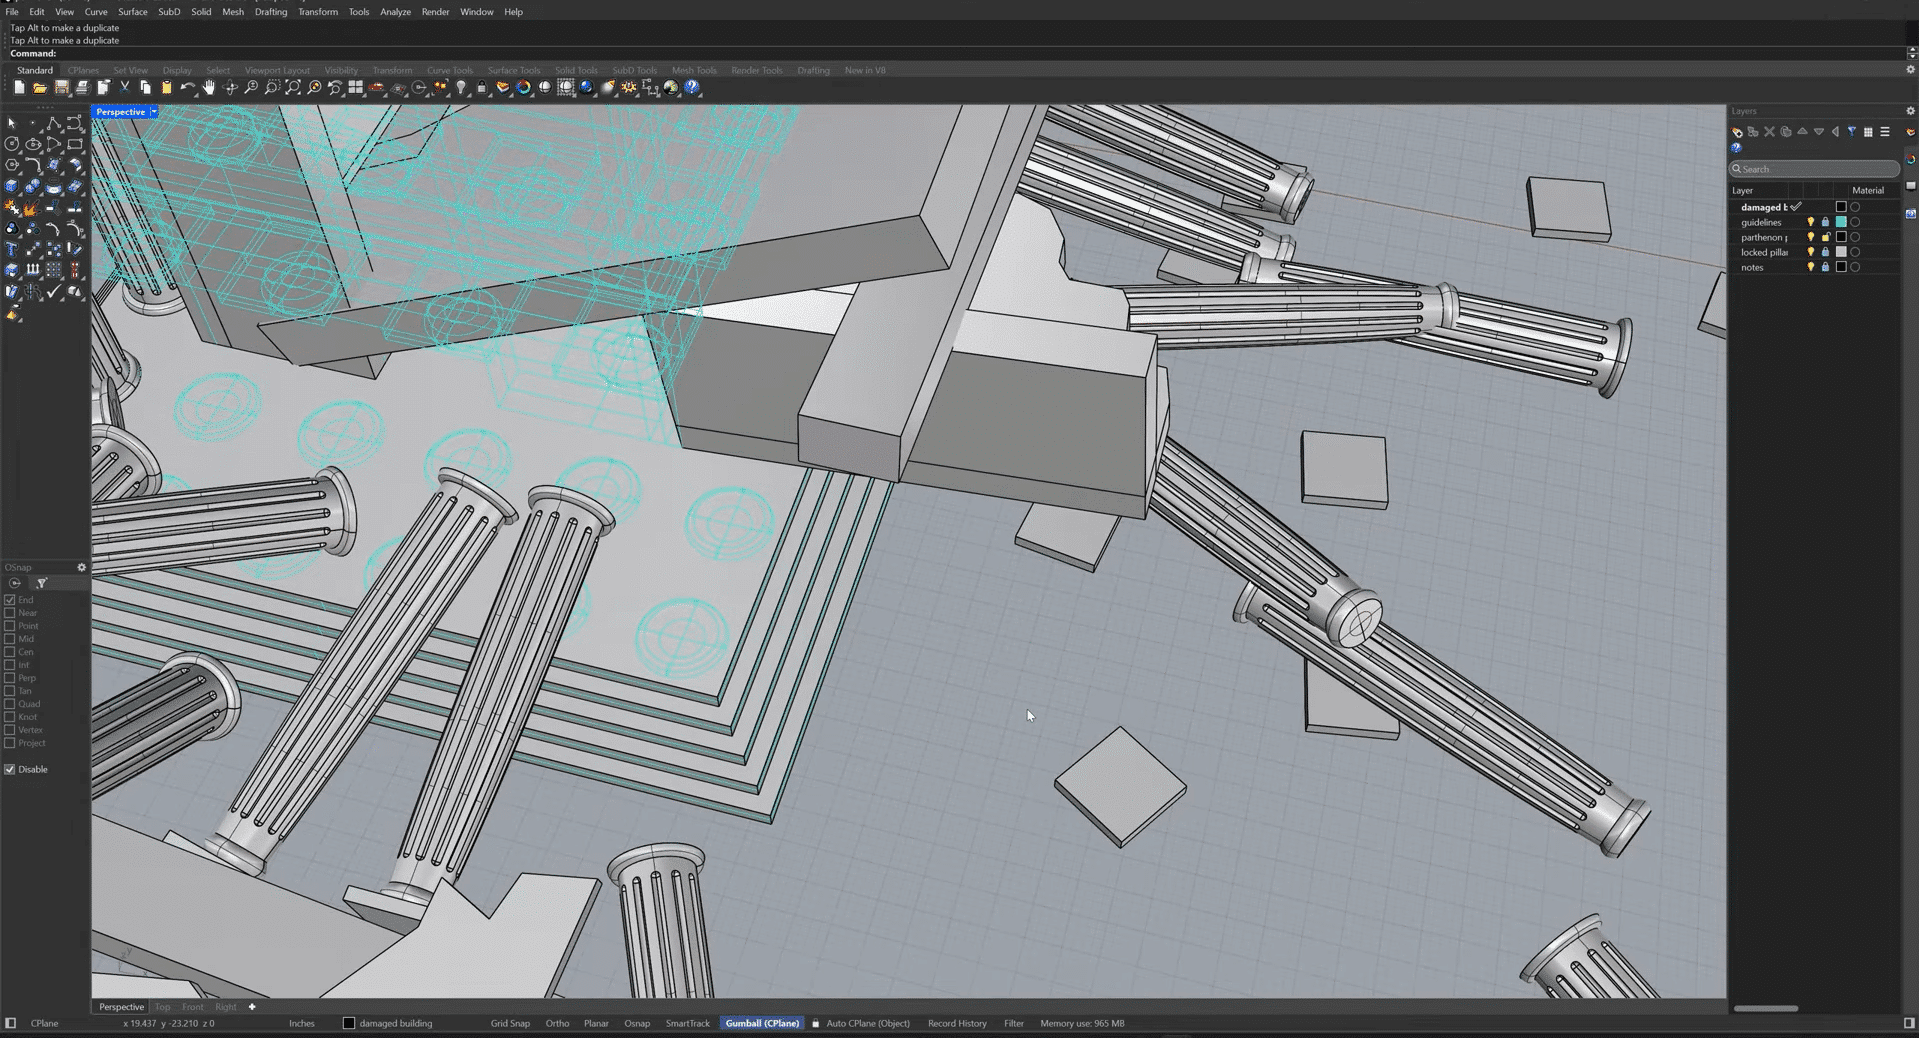Enable the Near object snap checkbox
This screenshot has width=1919, height=1038.
(x=10, y=613)
